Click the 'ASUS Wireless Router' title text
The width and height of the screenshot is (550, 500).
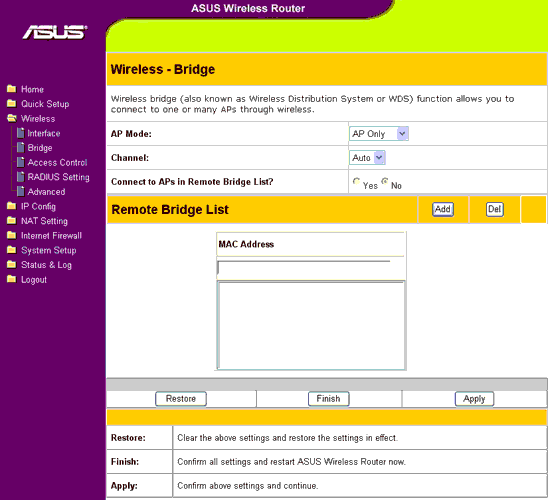pos(248,8)
